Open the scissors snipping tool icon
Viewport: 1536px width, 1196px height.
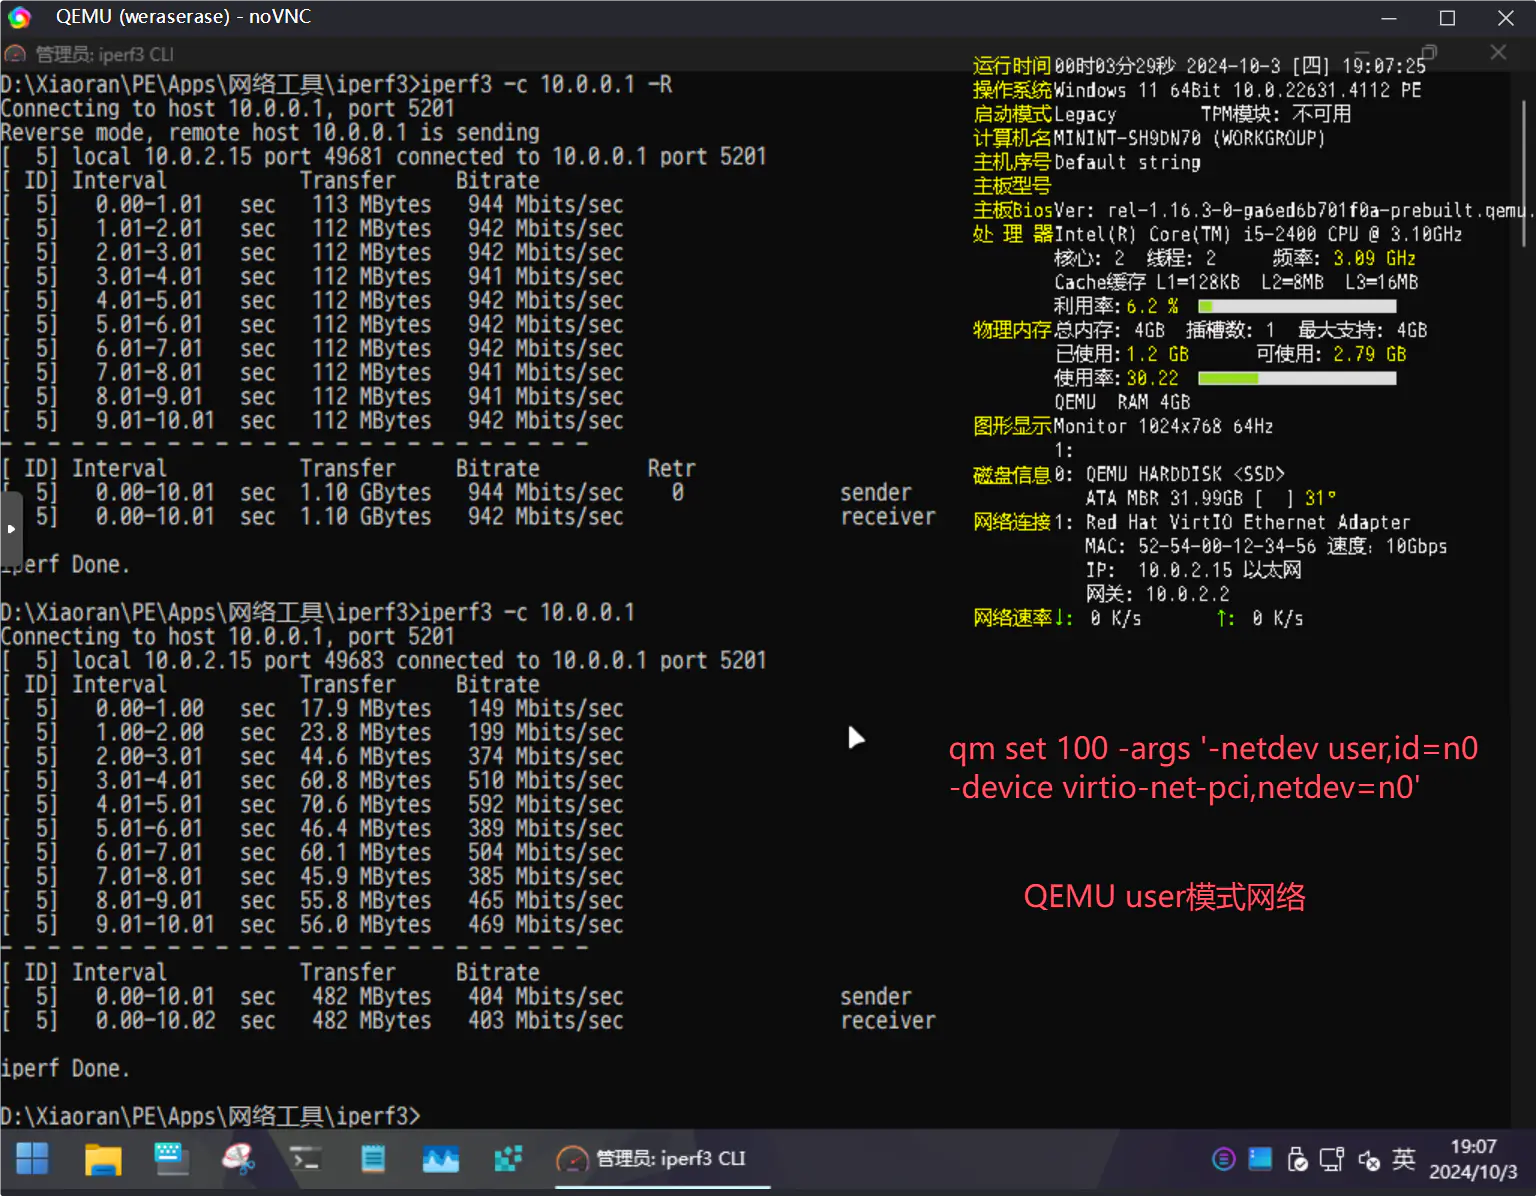tap(238, 1159)
